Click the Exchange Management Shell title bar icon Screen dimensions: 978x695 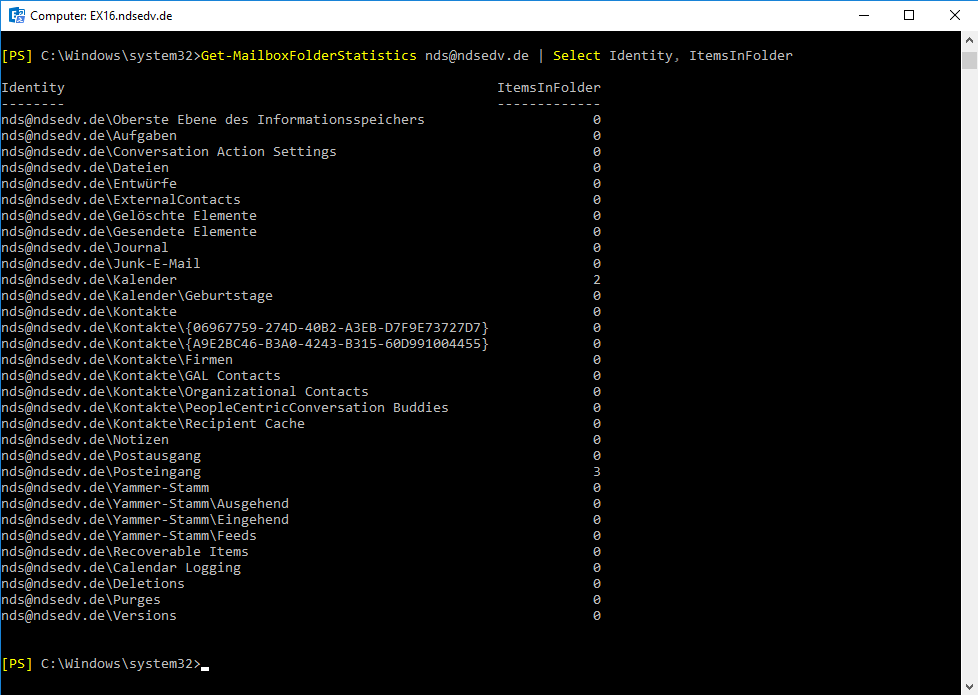click(x=16, y=15)
